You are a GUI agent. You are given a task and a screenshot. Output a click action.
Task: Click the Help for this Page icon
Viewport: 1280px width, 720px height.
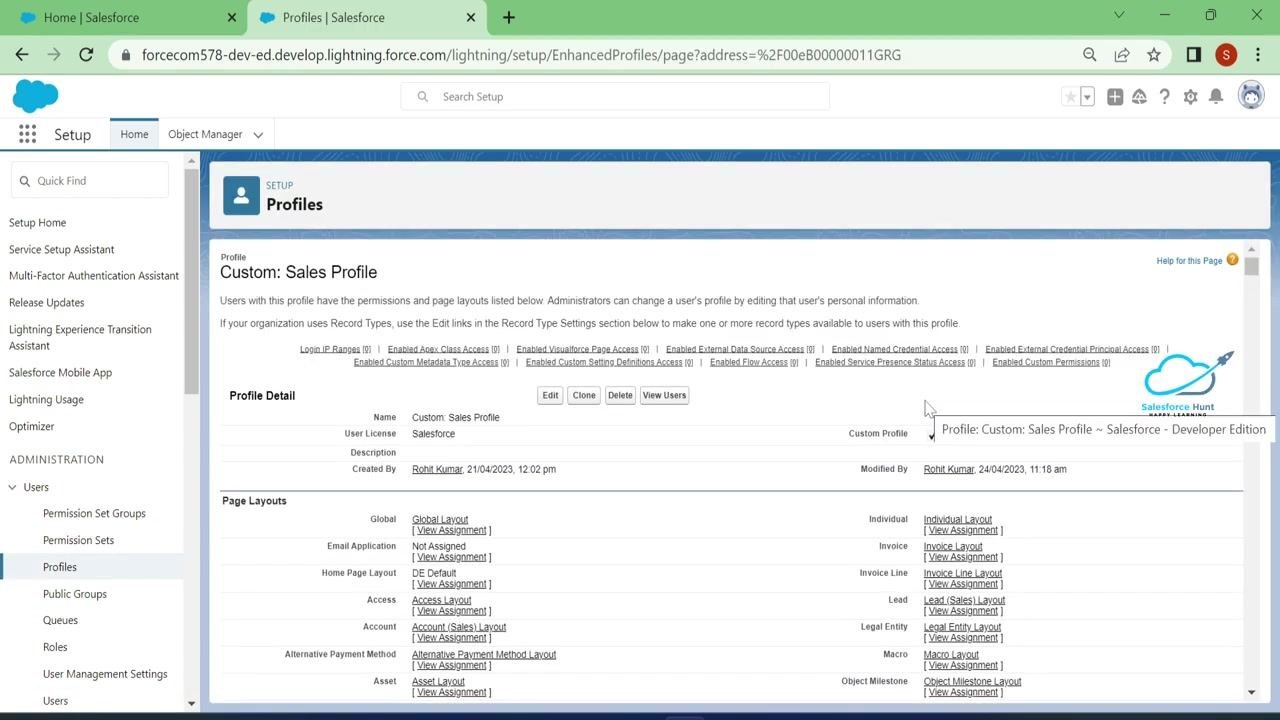pos(1232,260)
